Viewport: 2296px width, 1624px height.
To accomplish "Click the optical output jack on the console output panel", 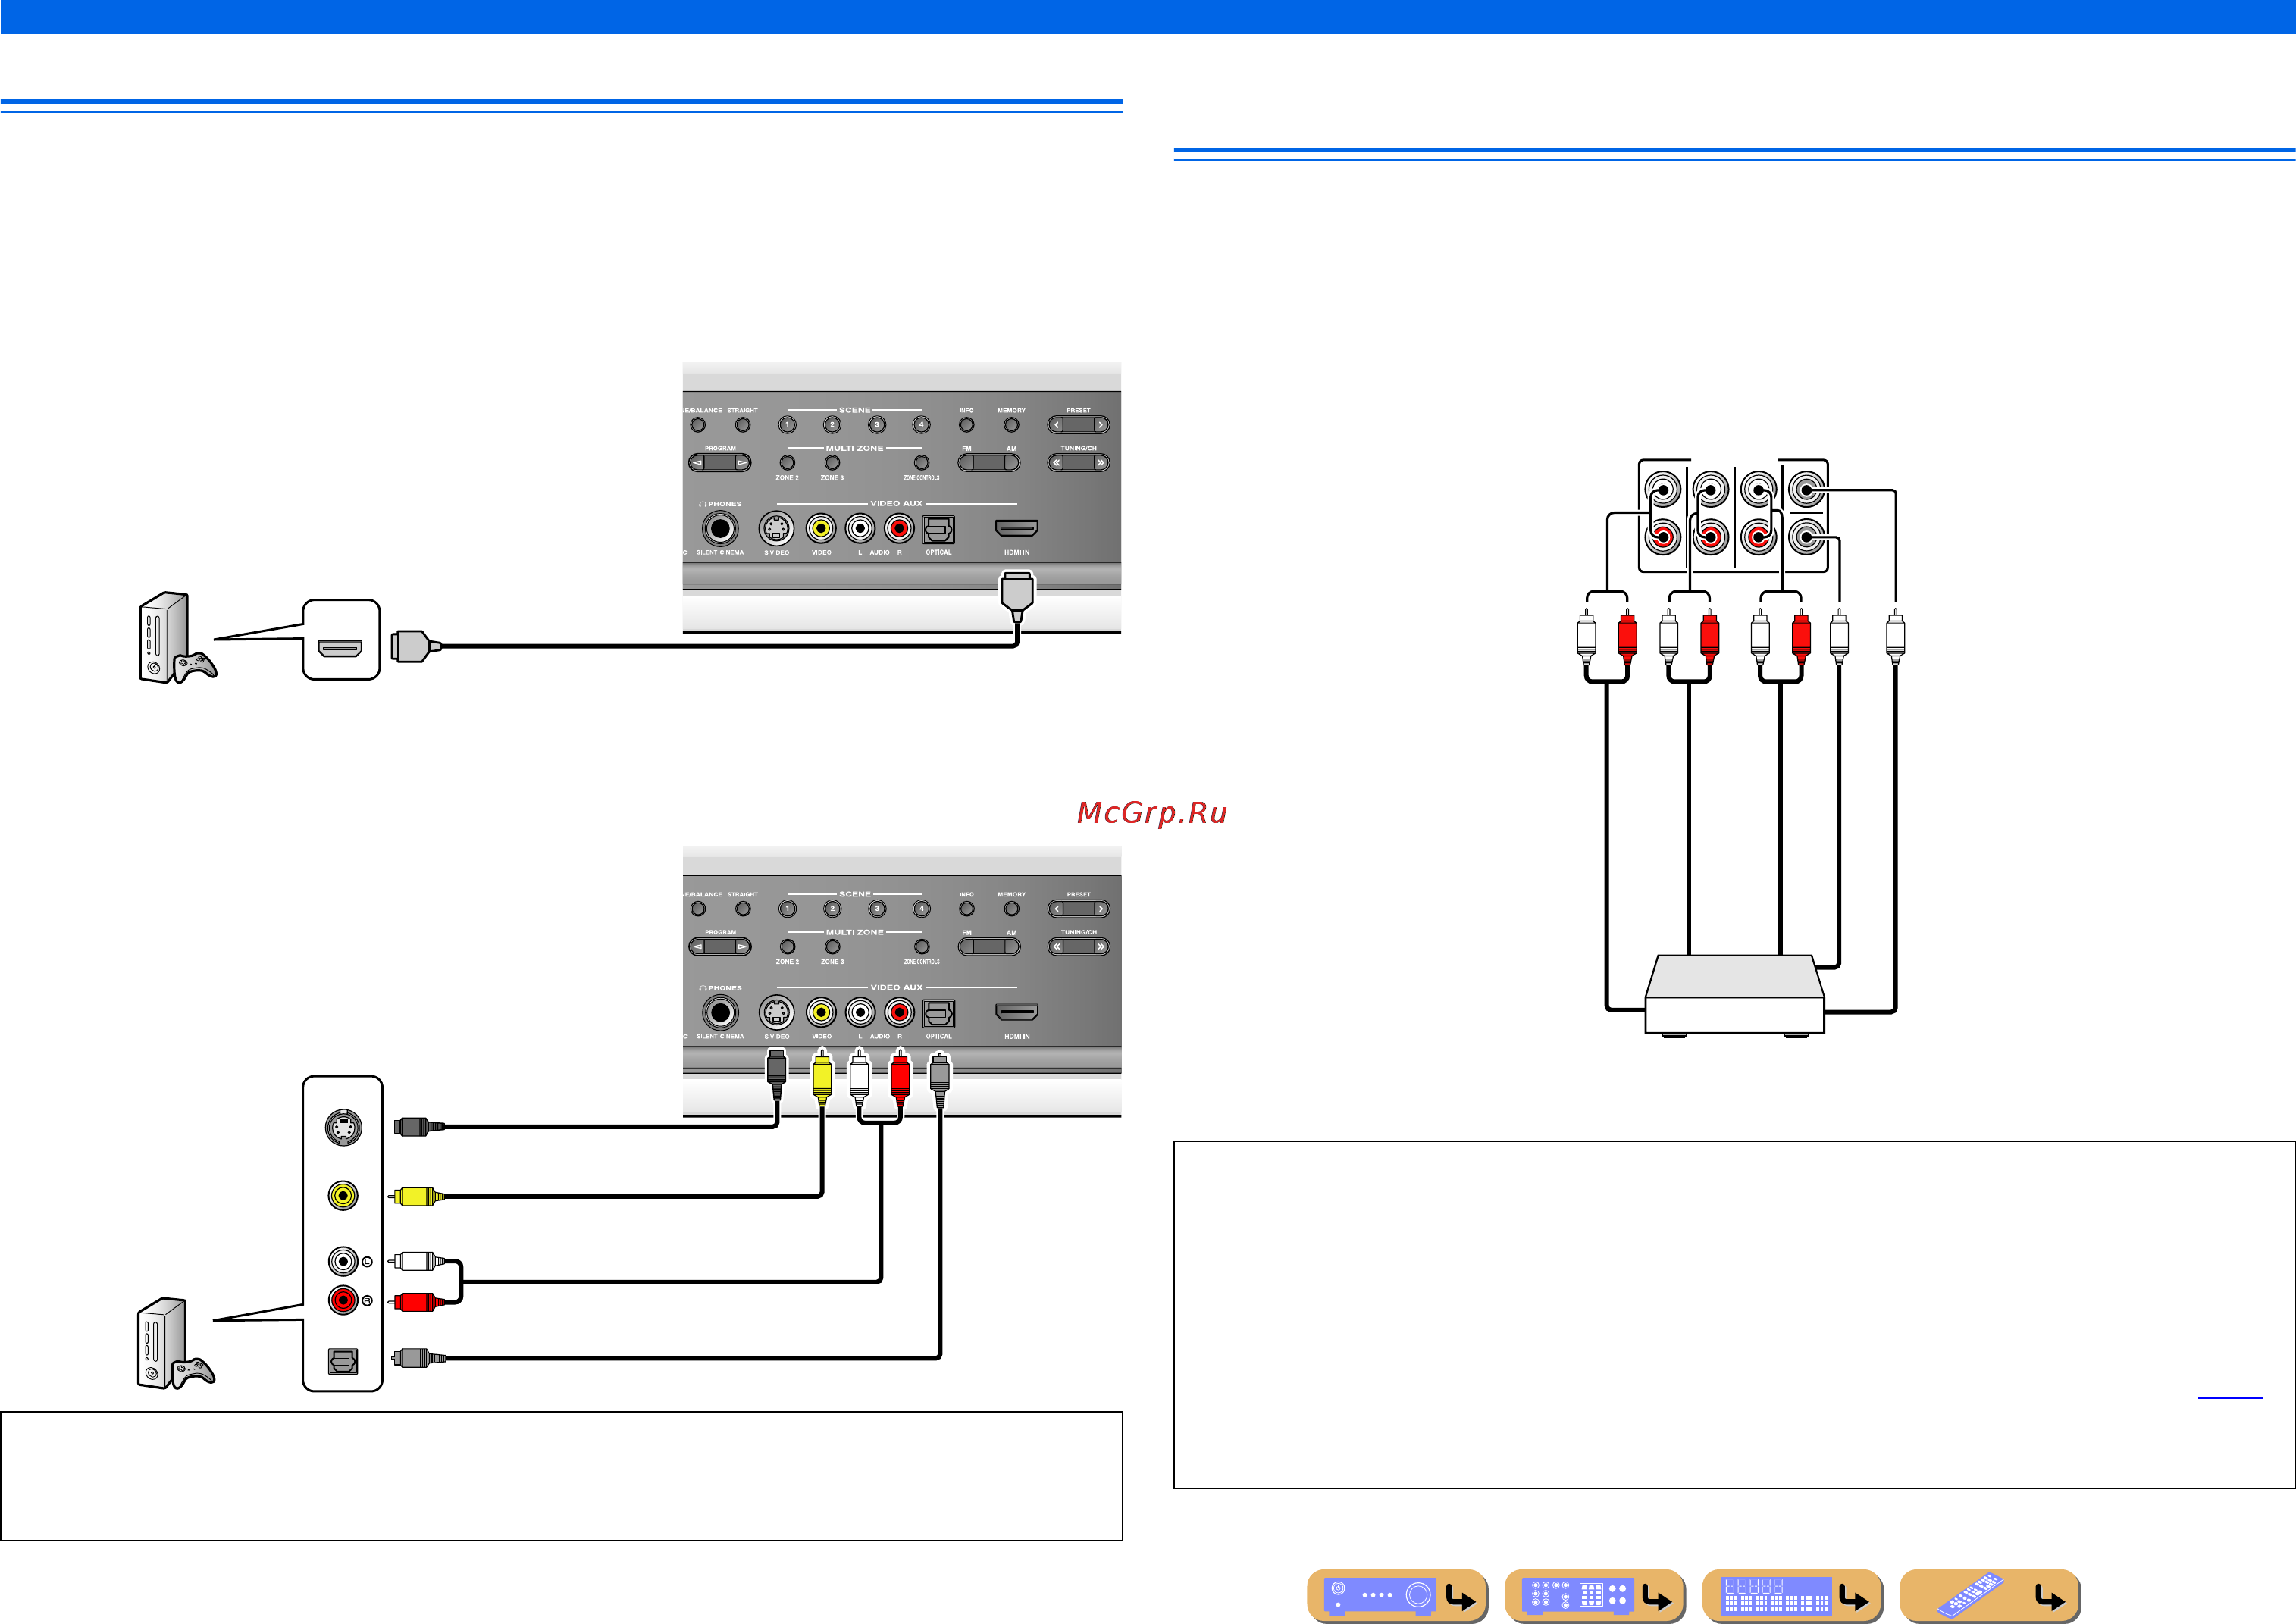I will pyautogui.click(x=343, y=1361).
